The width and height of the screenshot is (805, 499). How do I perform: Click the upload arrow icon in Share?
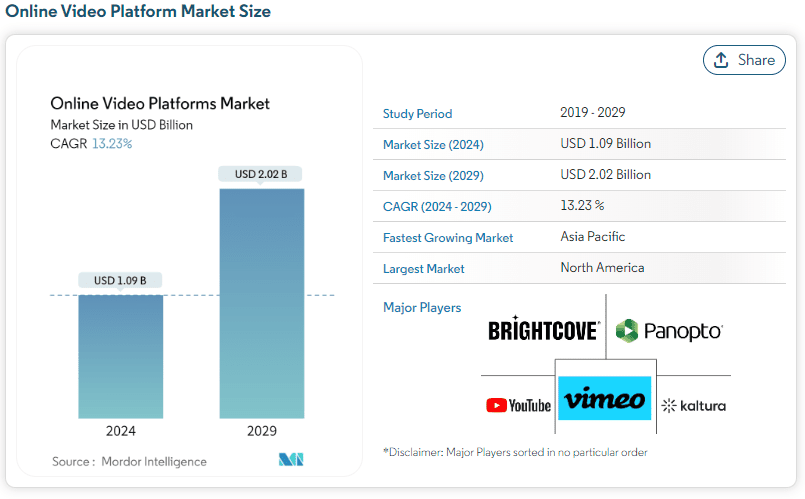[x=721, y=60]
